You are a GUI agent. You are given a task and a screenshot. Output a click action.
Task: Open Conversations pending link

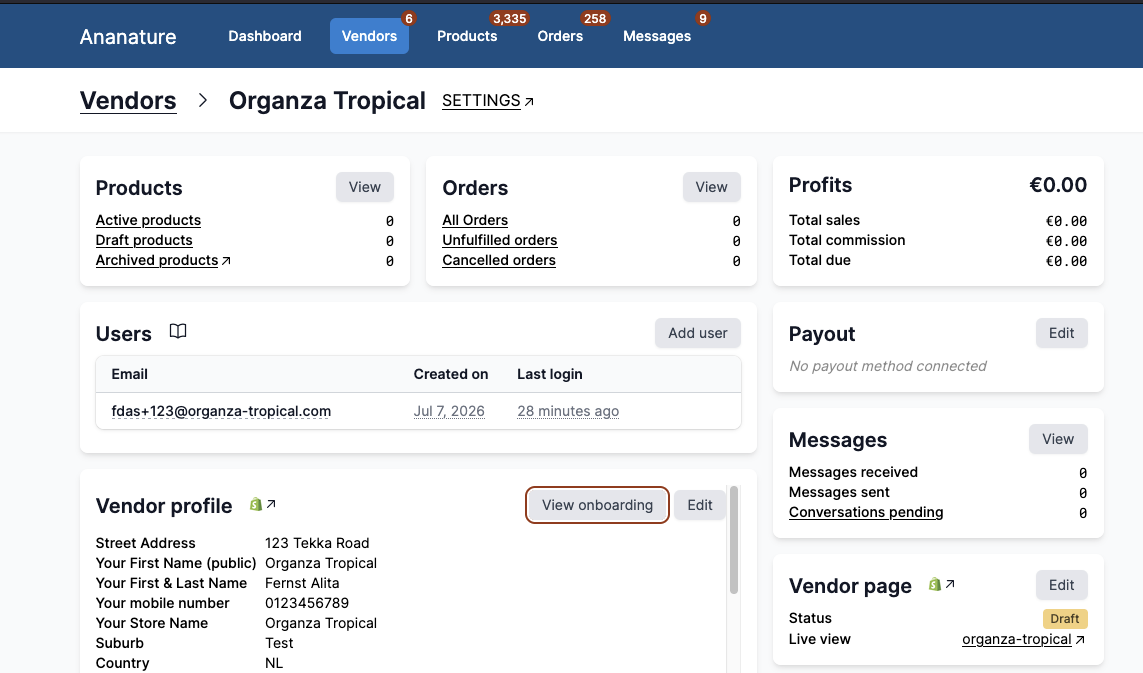tap(866, 513)
